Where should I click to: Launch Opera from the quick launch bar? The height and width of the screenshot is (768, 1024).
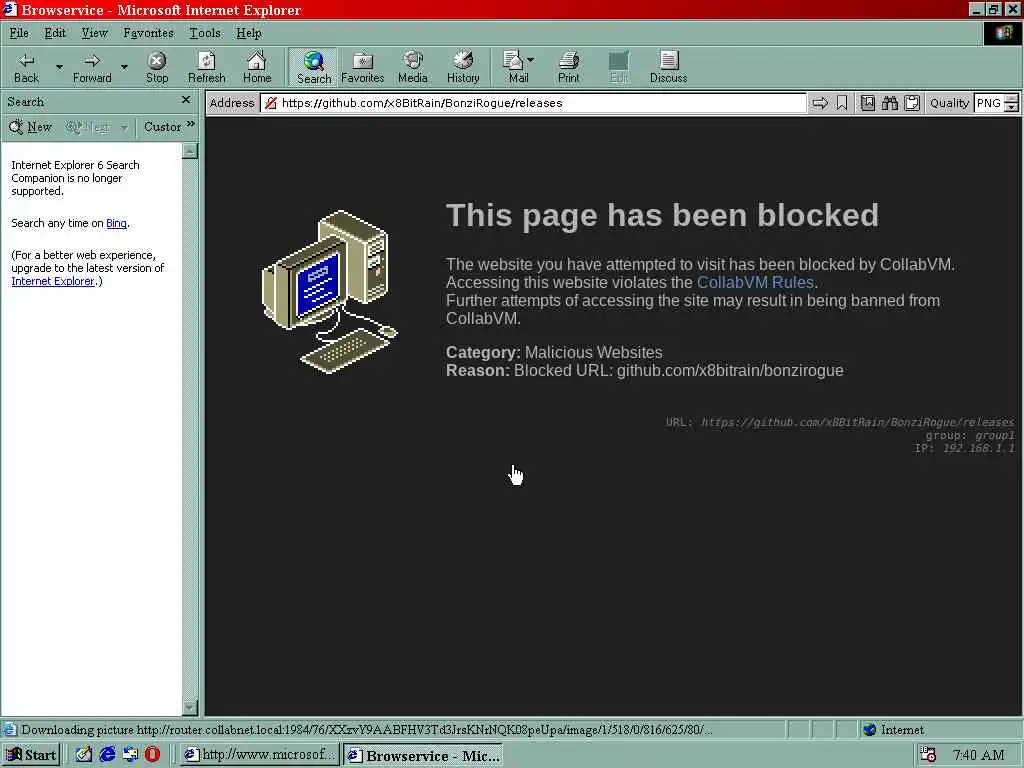153,754
